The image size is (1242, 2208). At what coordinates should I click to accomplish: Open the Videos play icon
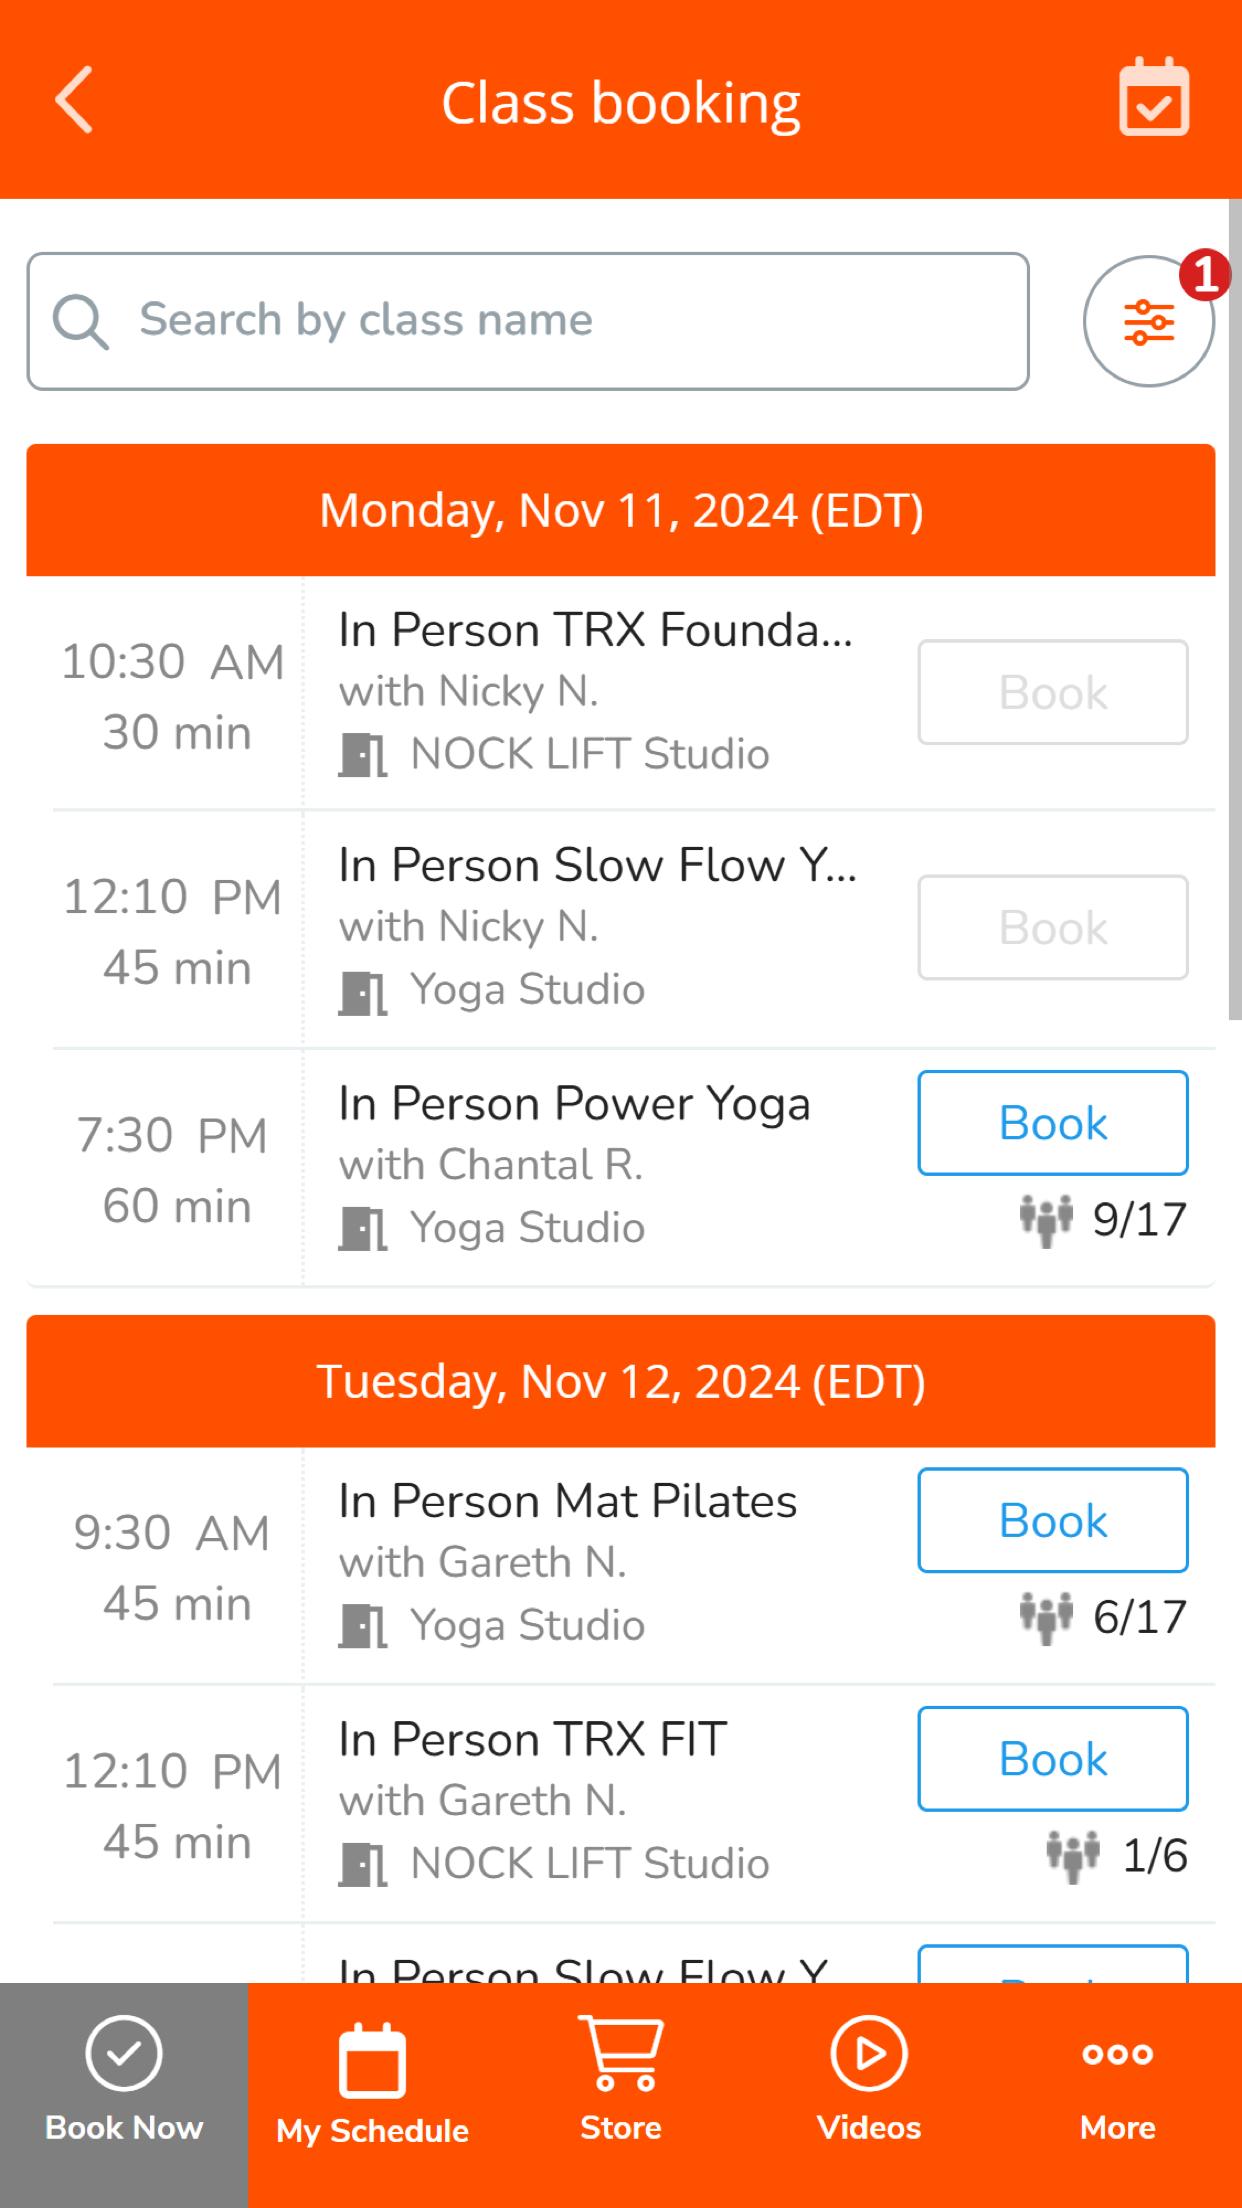[x=869, y=2053]
